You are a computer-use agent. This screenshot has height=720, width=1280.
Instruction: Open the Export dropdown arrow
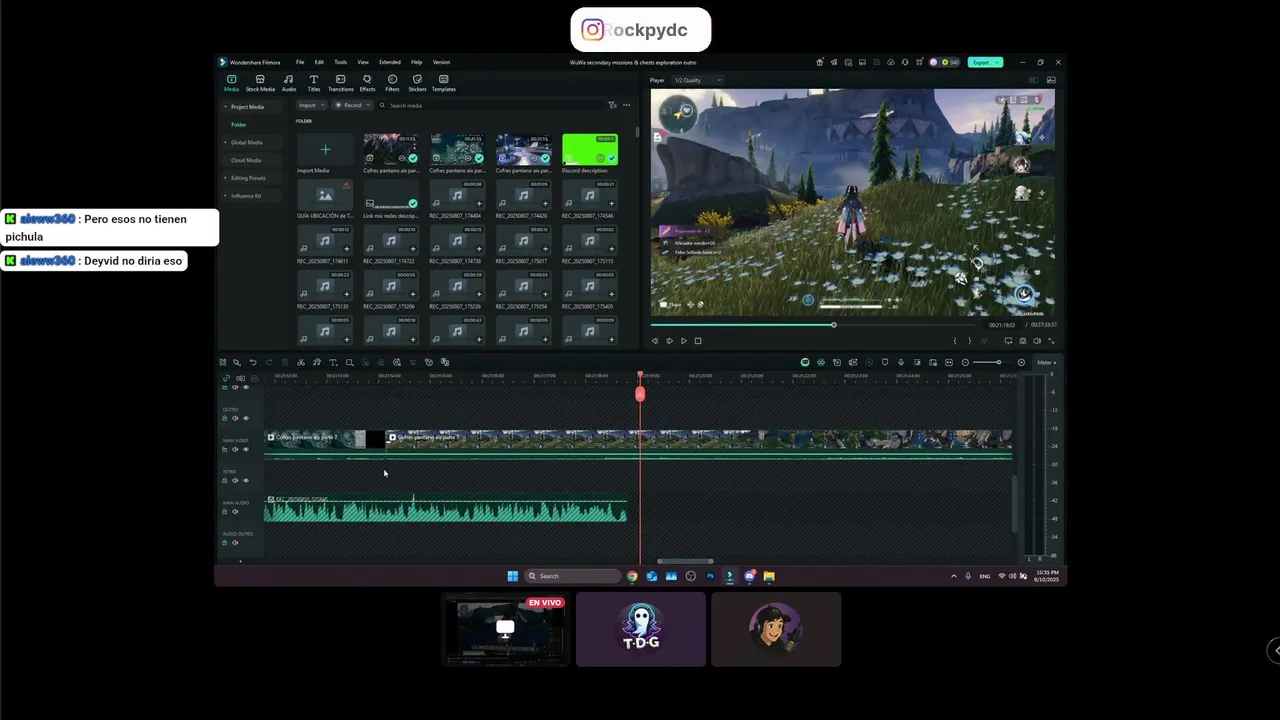(997, 62)
